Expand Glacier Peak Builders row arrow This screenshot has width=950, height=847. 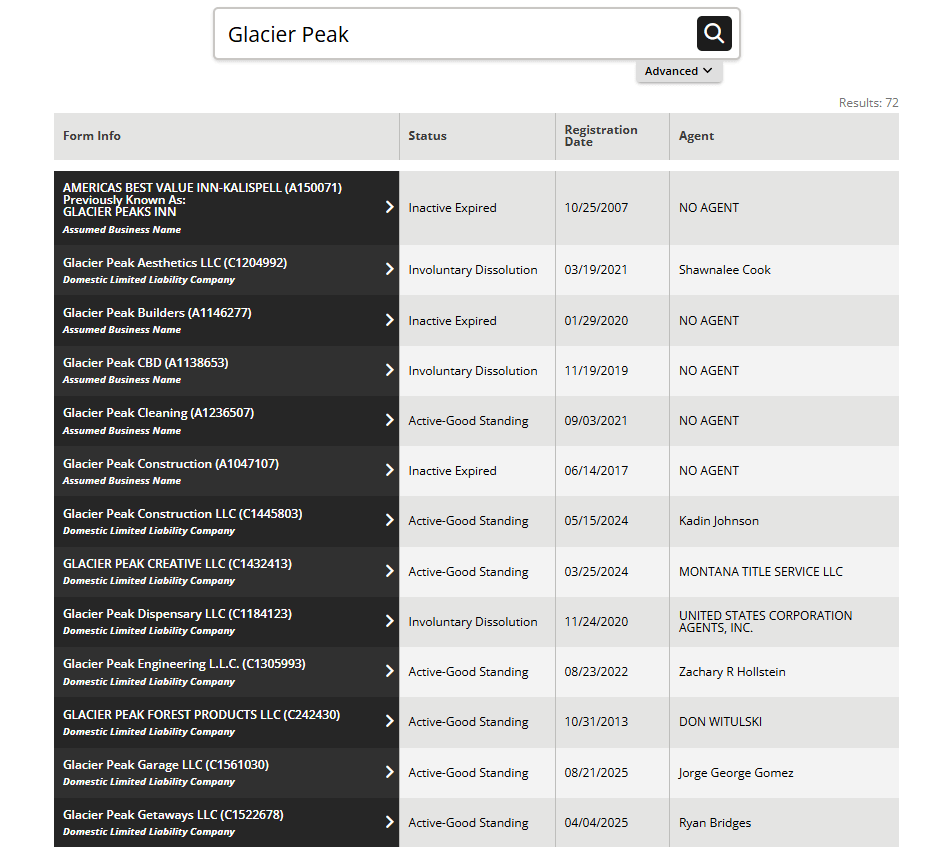389,320
